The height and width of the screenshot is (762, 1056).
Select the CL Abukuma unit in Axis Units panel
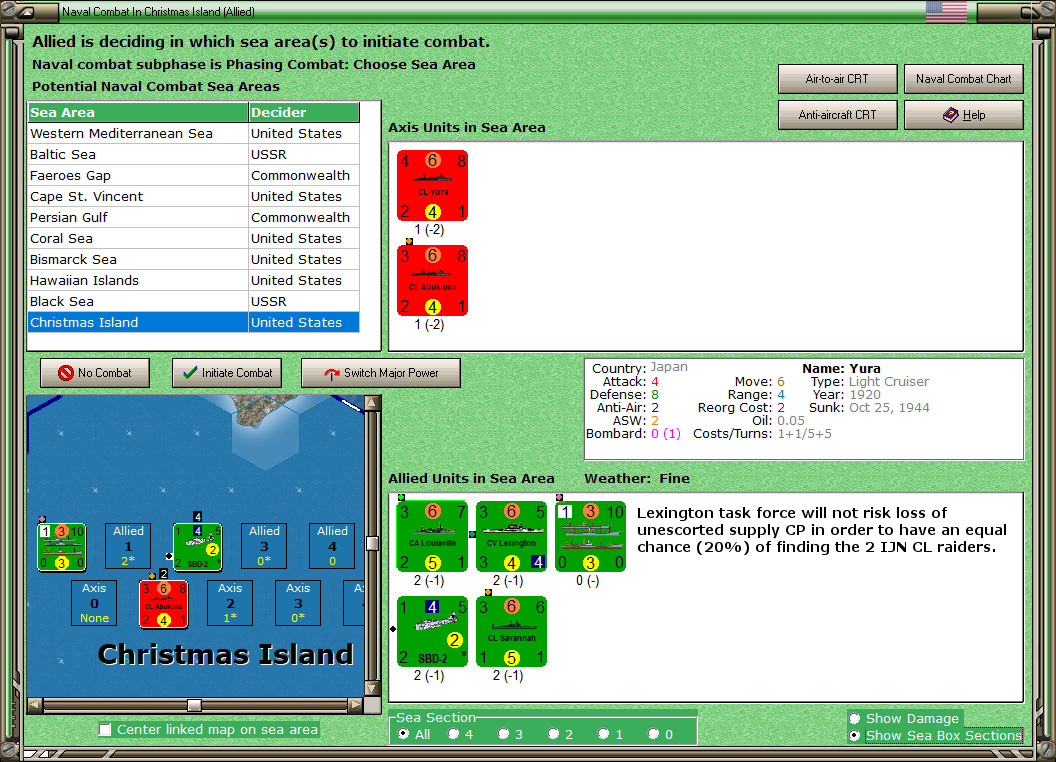click(432, 280)
